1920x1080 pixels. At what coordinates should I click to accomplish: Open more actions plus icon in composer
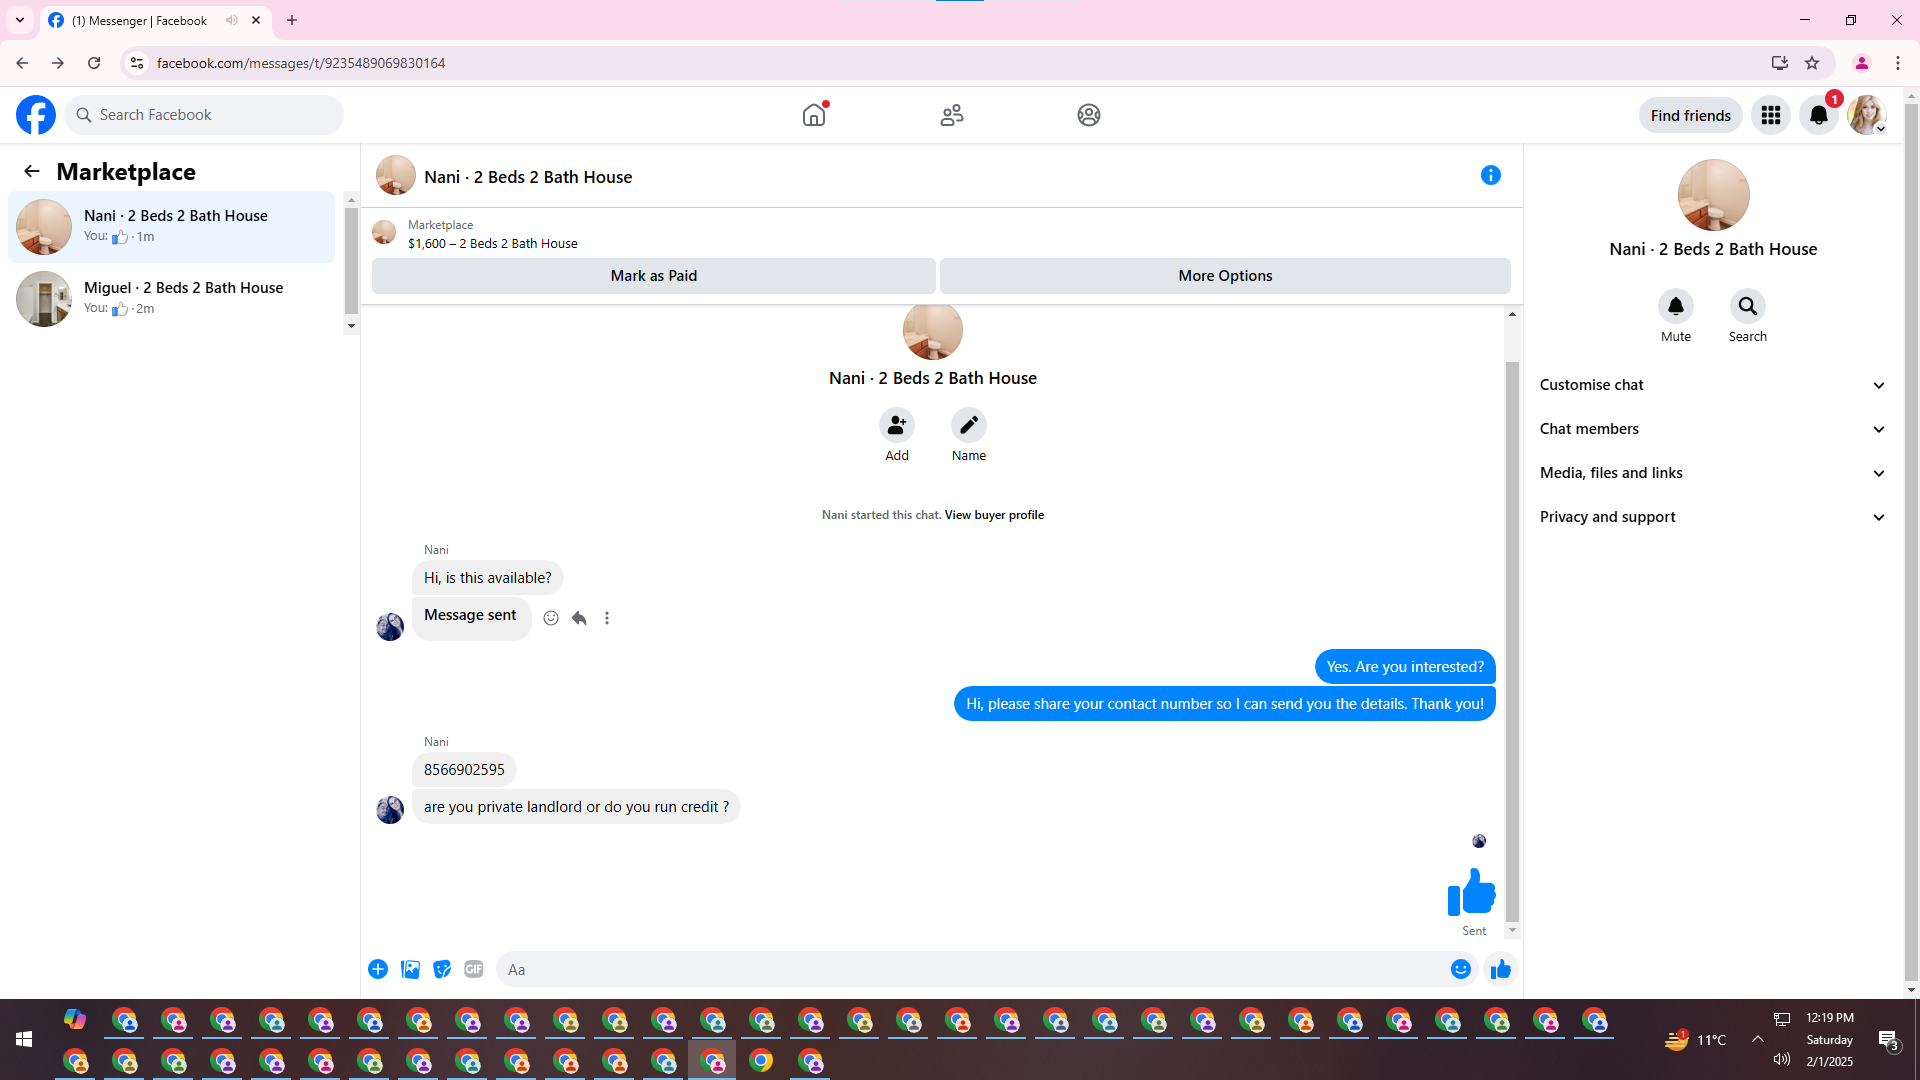(378, 969)
